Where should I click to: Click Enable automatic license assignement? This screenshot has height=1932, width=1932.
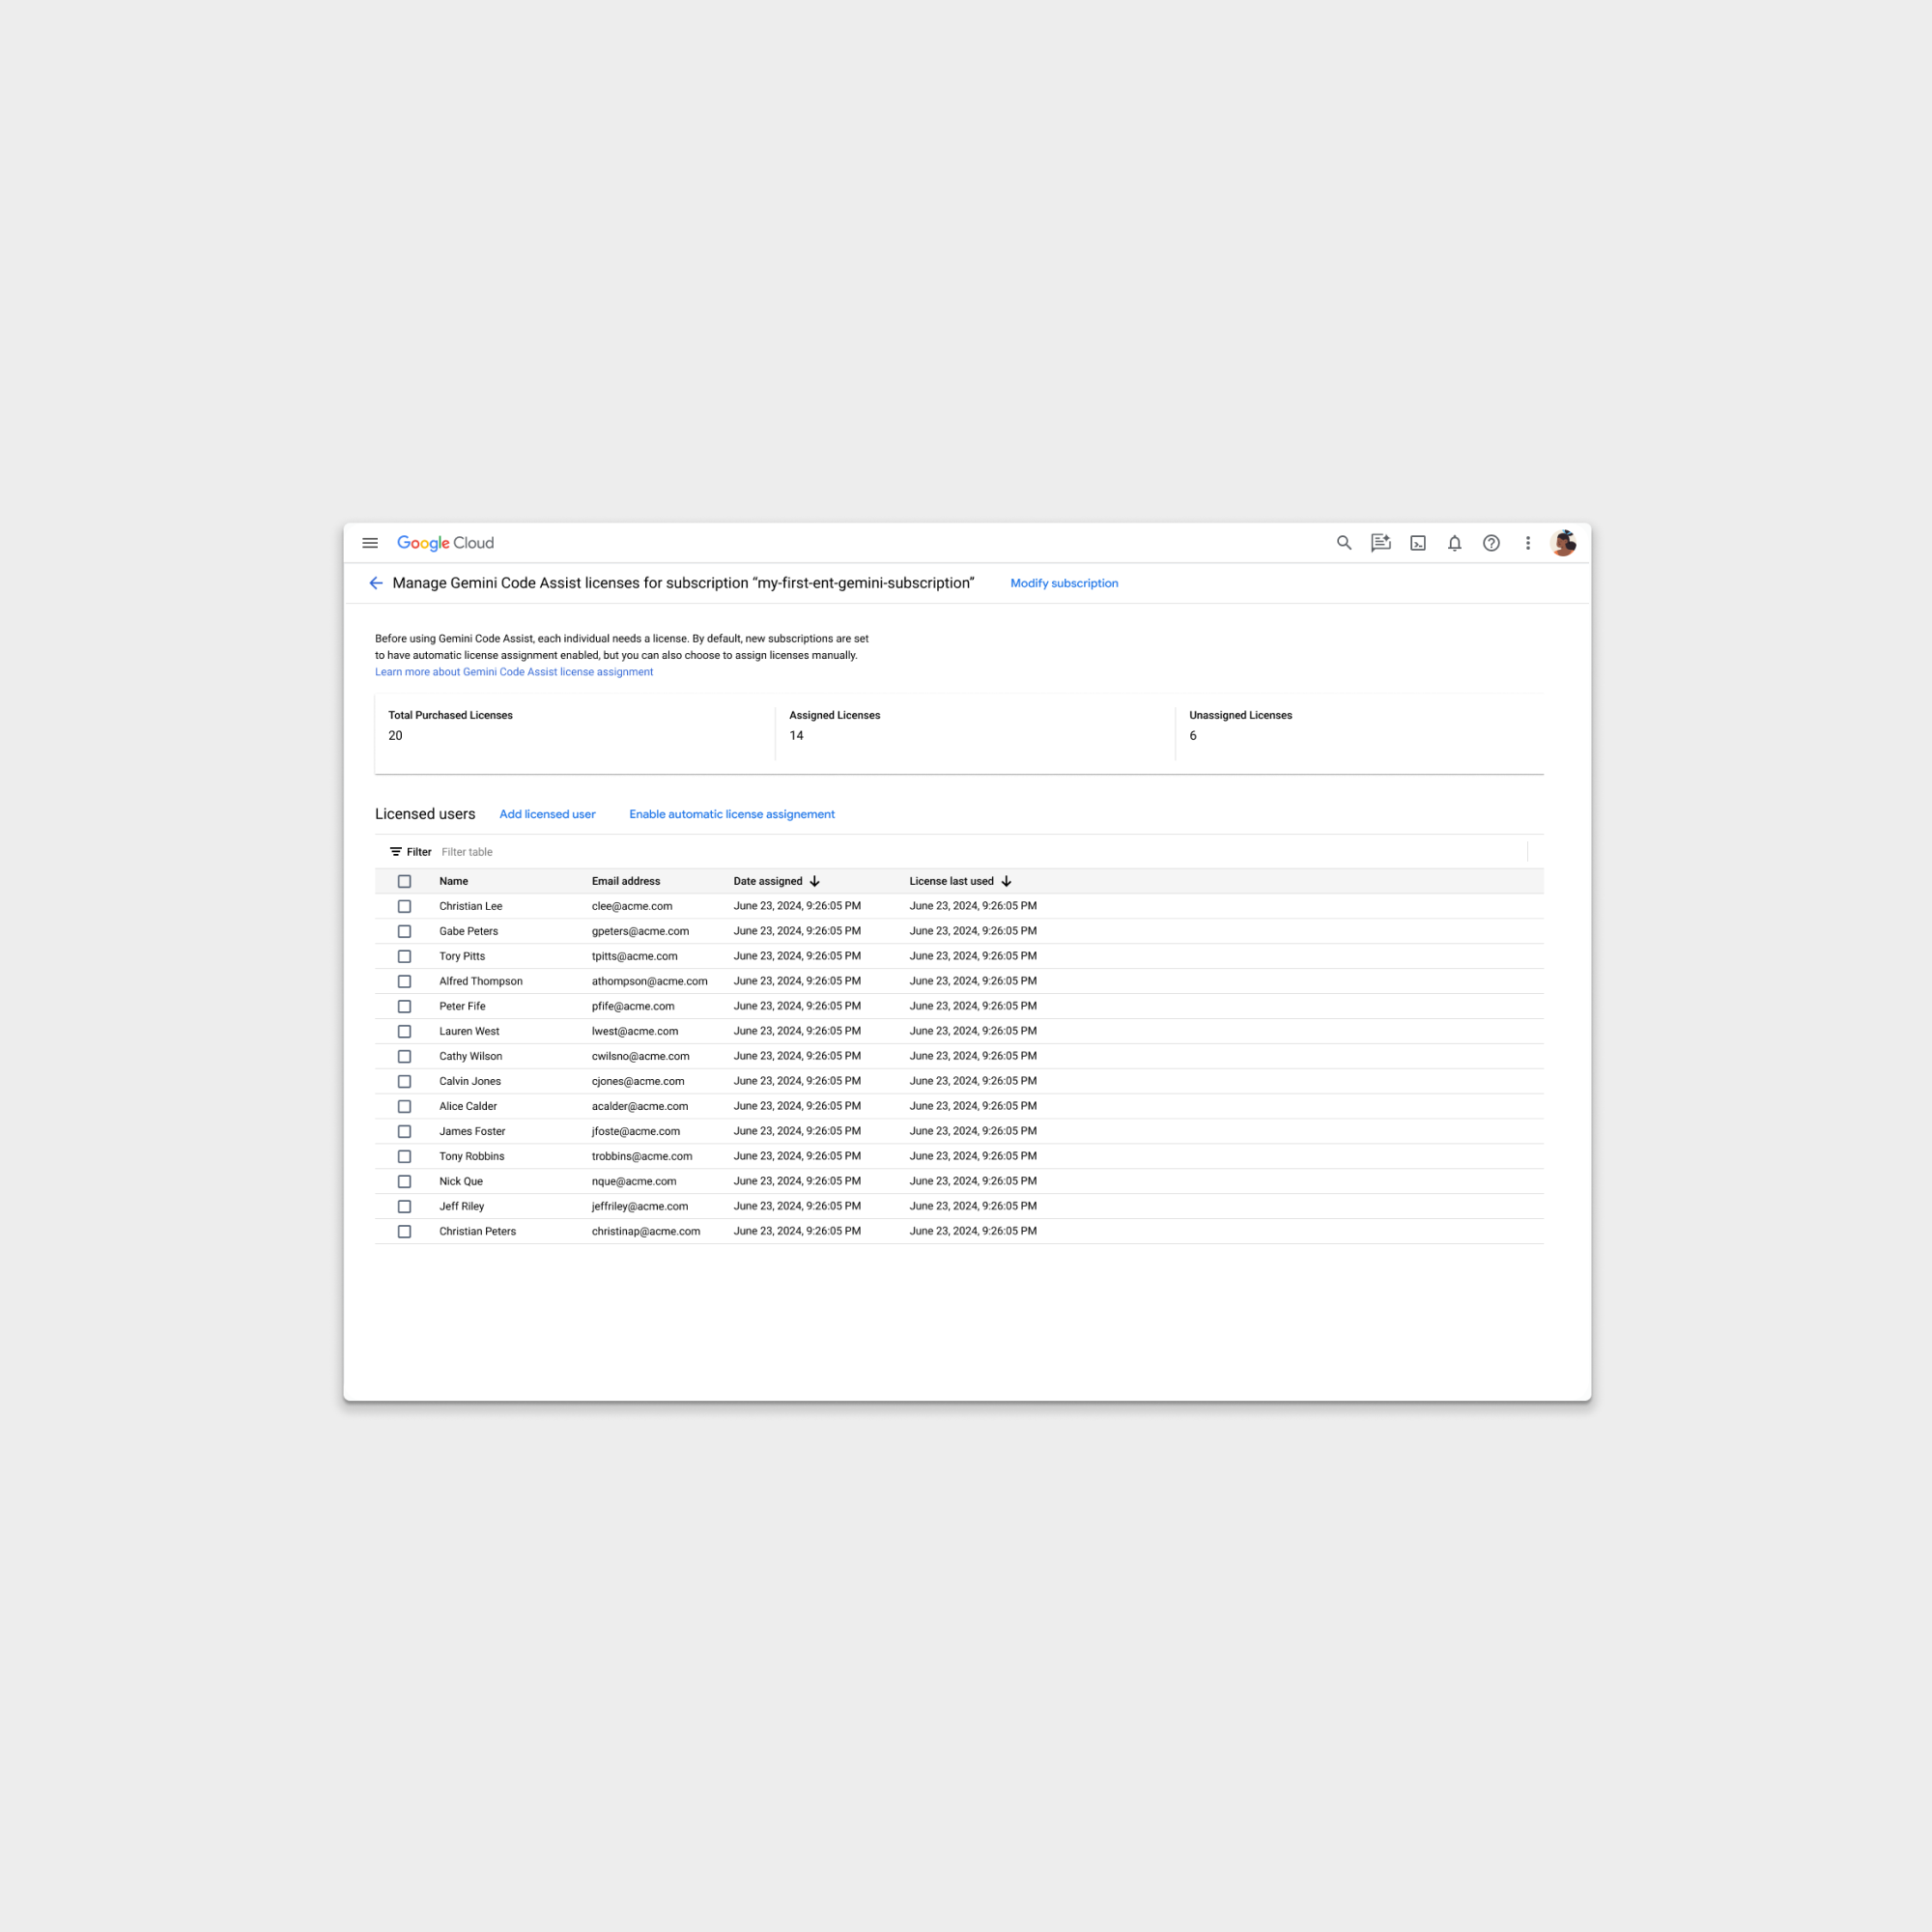732,814
